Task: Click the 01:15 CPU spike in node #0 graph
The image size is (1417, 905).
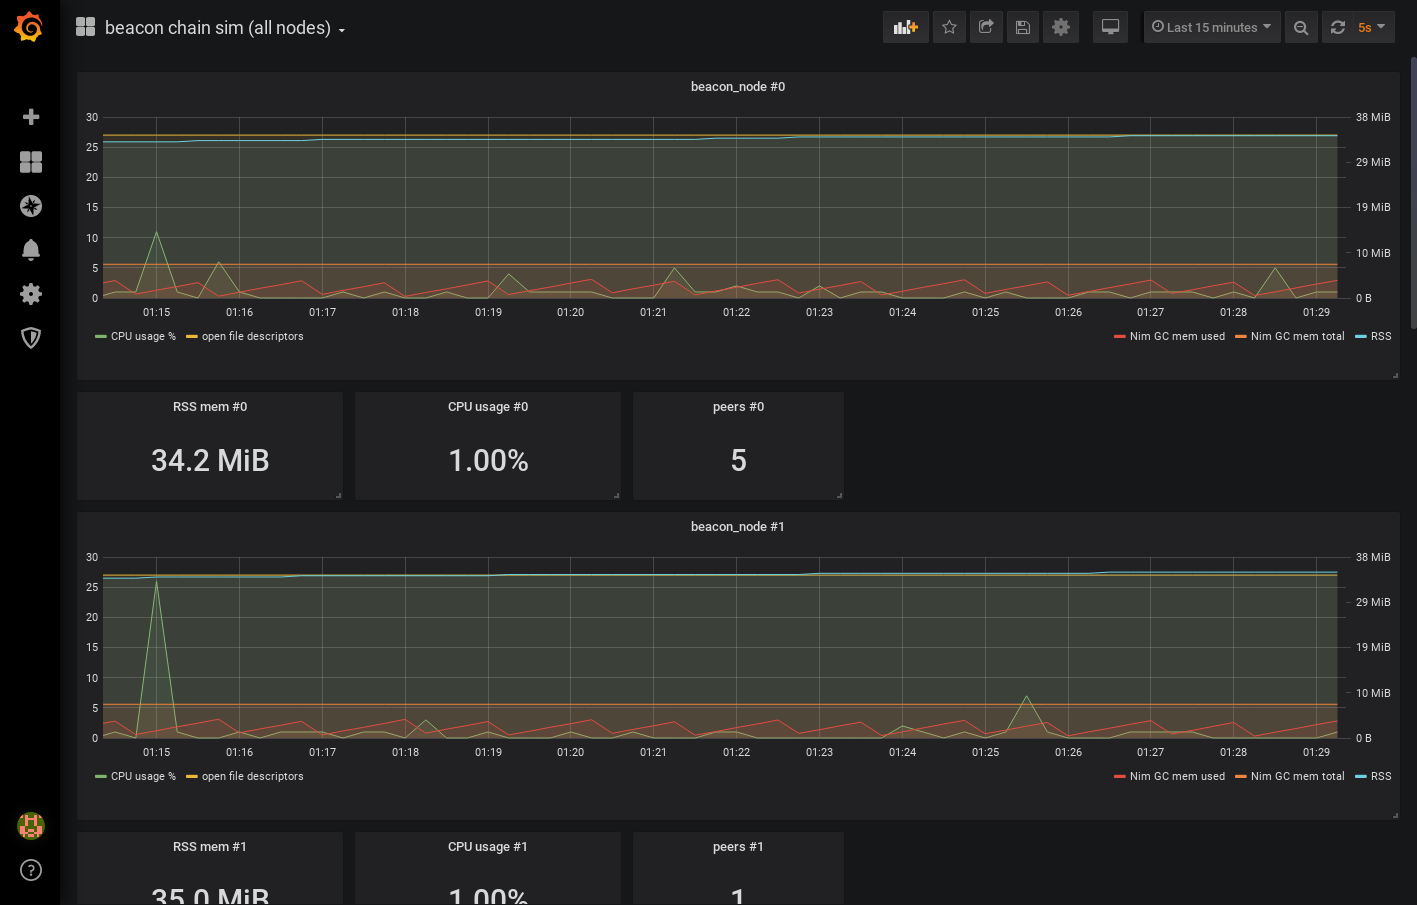Action: pyautogui.click(x=156, y=232)
